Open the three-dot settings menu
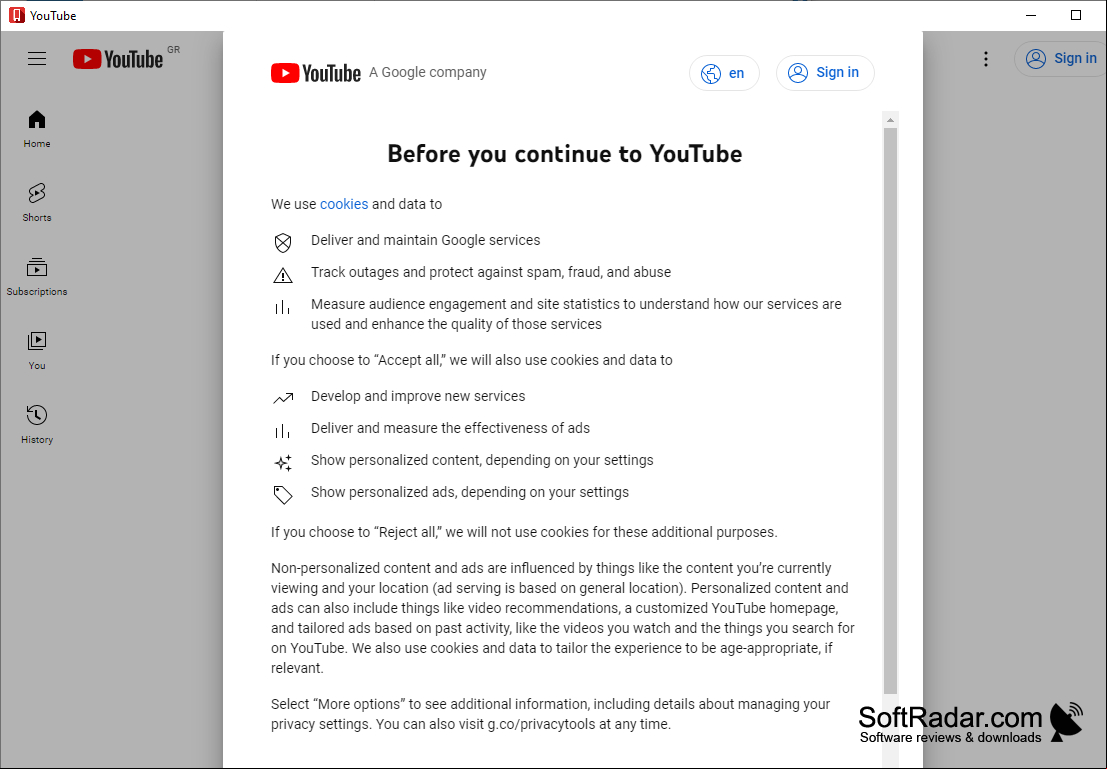This screenshot has width=1107, height=769. pos(986,59)
